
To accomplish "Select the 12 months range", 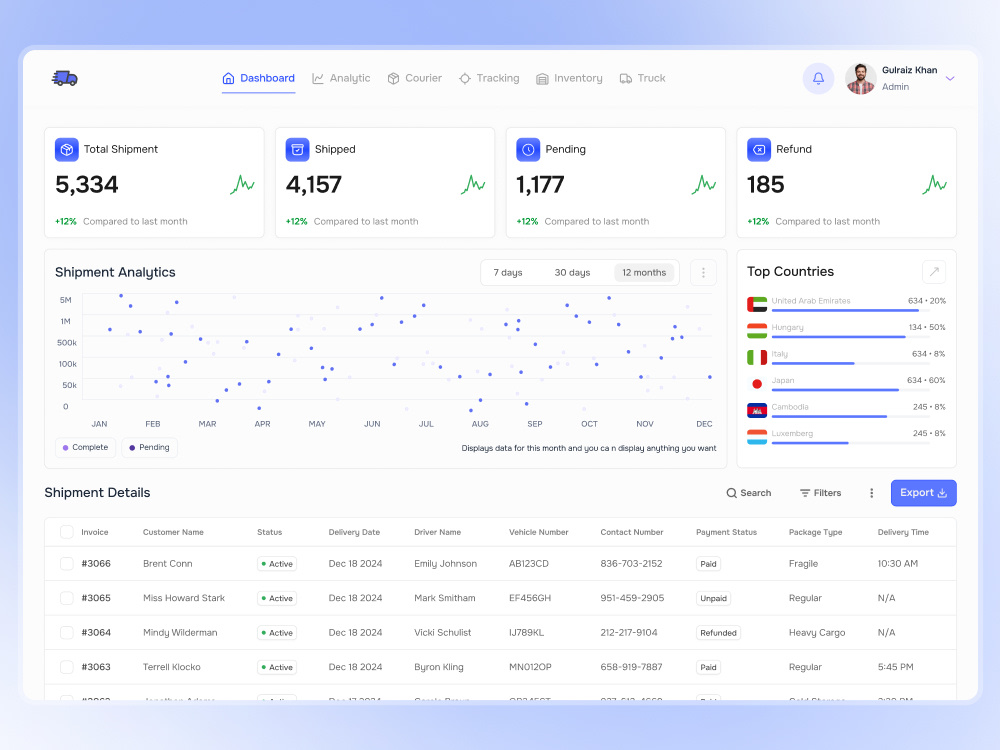I will coord(644,273).
